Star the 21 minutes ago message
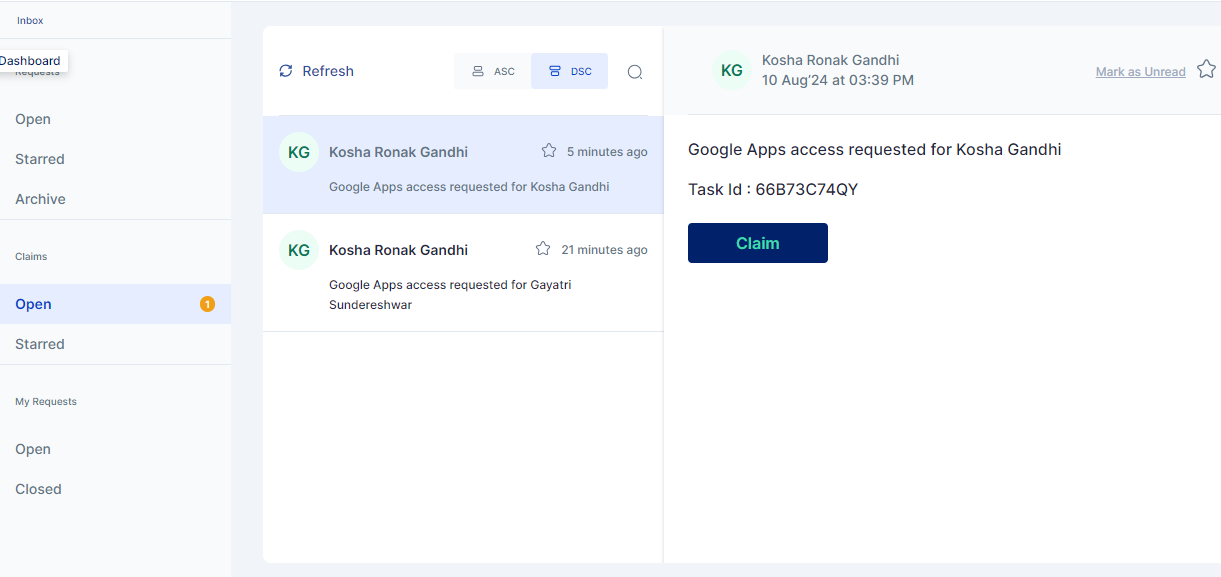 (x=543, y=249)
